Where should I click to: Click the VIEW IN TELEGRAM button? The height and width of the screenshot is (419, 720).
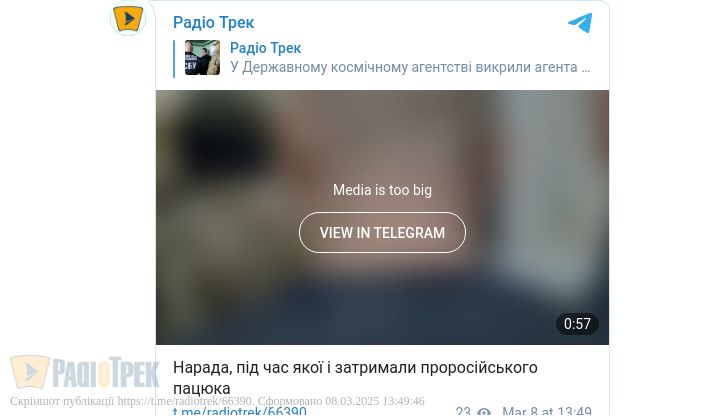pos(382,232)
